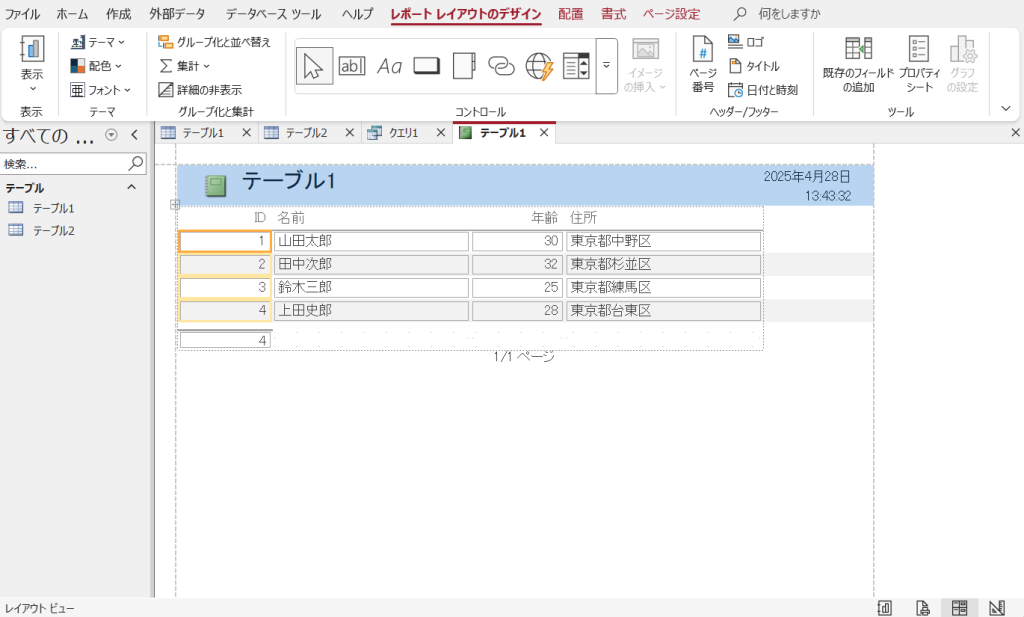
Task: Insert a タイトル into the header
Action: pos(754,66)
